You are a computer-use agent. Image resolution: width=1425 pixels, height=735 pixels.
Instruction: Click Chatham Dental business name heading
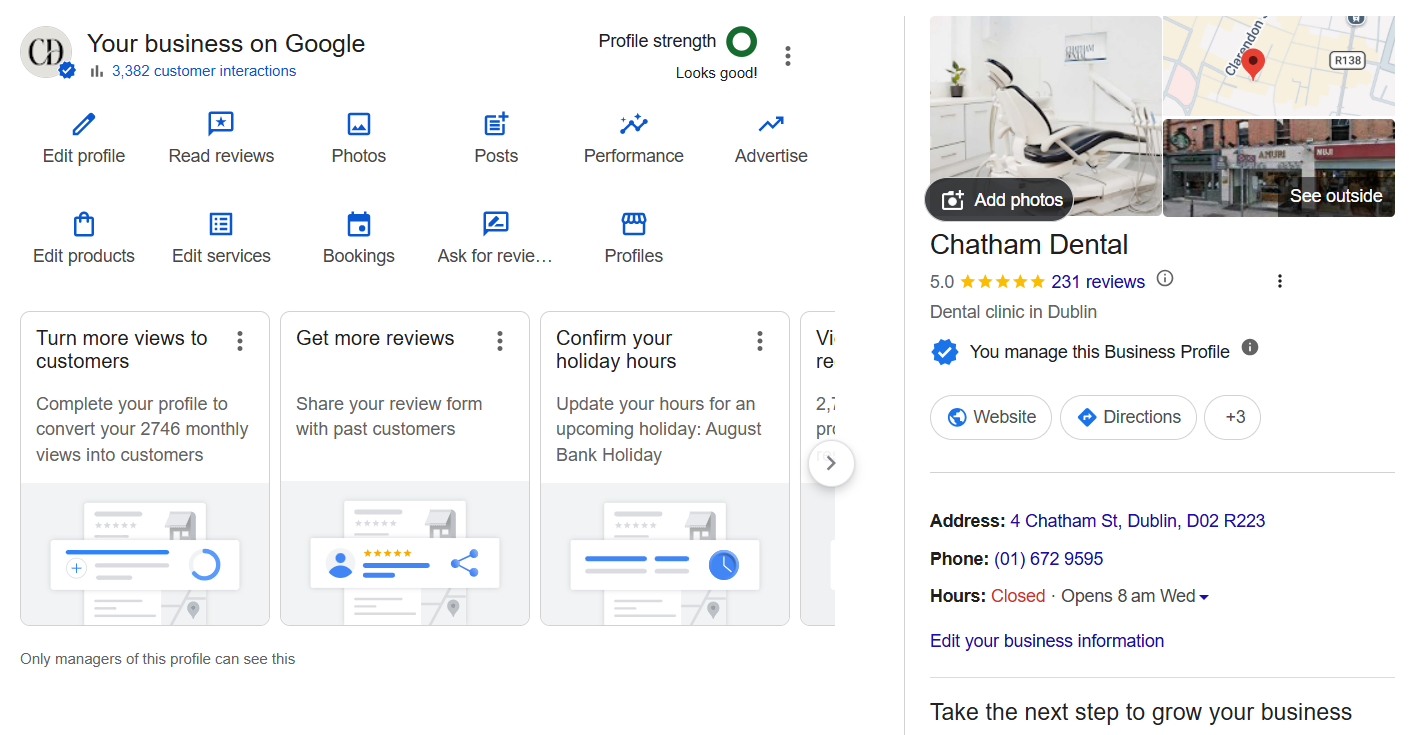point(1029,245)
